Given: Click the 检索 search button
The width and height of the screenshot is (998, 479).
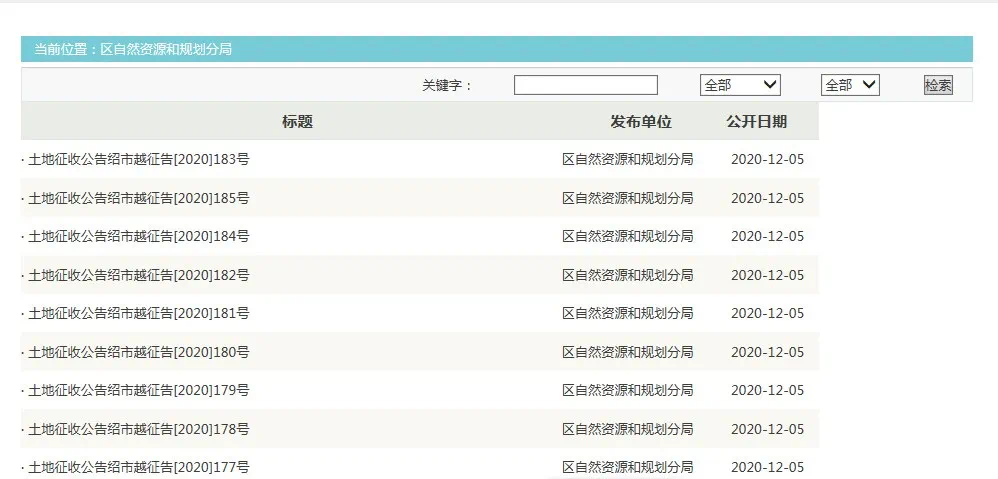Looking at the screenshot, I should (x=938, y=85).
